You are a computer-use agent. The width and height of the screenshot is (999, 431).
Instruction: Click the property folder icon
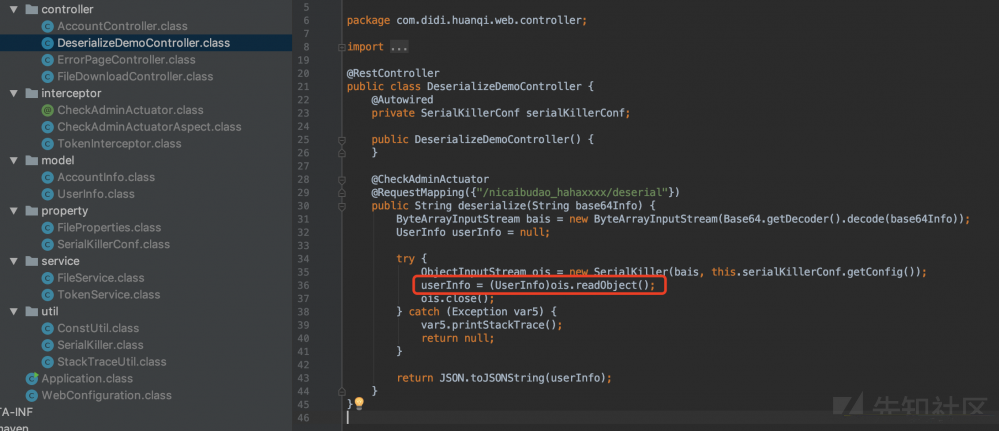[31, 211]
